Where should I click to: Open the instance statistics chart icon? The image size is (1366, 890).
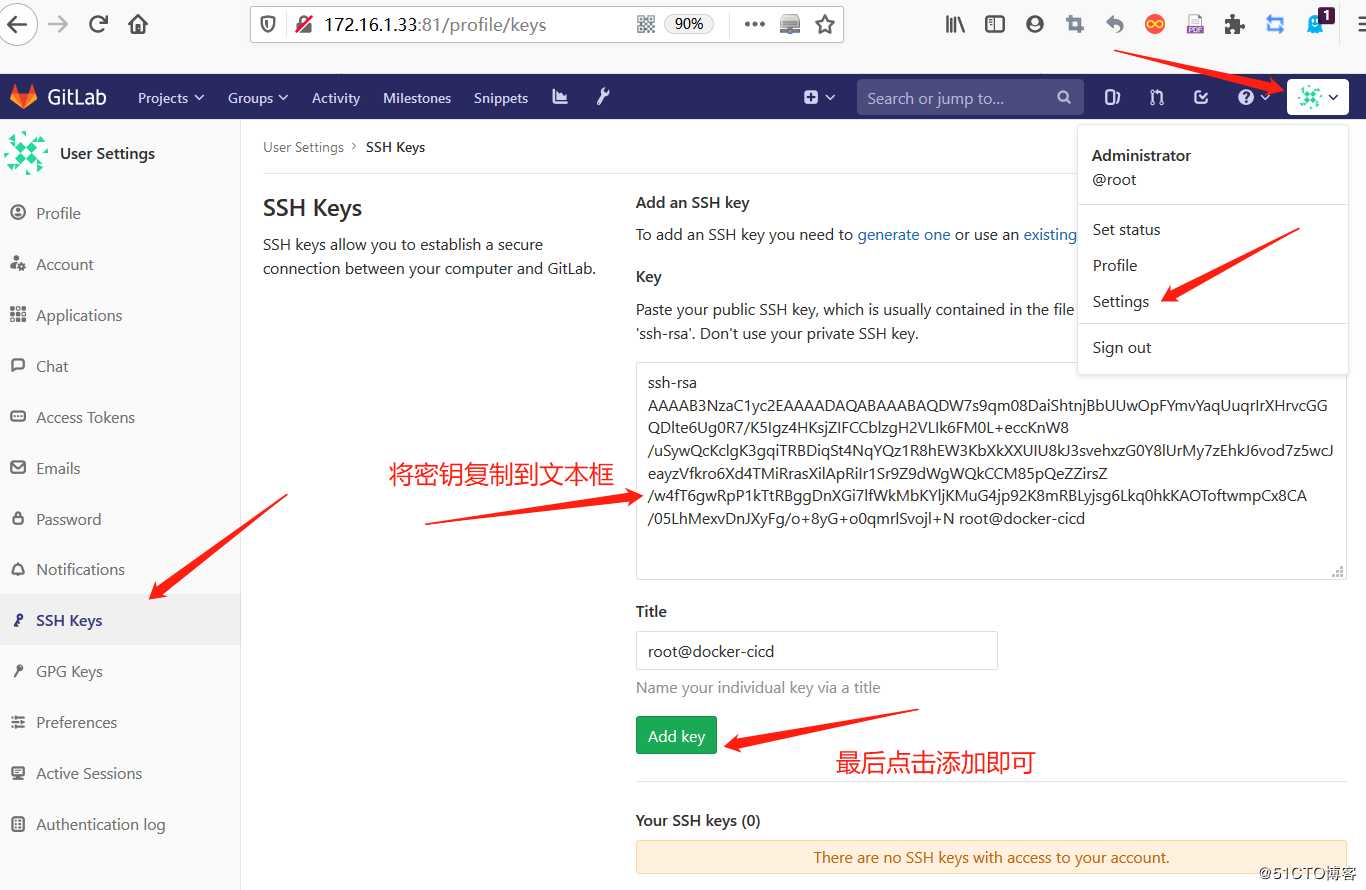point(560,97)
